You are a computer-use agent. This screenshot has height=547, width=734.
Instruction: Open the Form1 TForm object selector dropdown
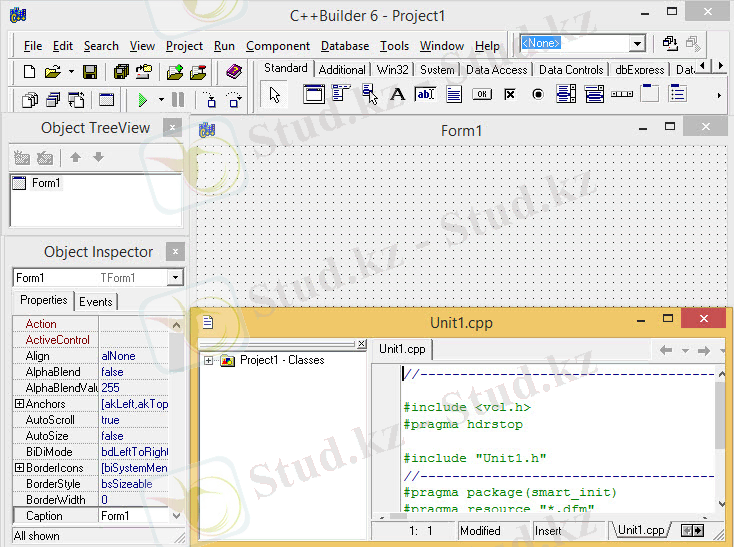(175, 278)
